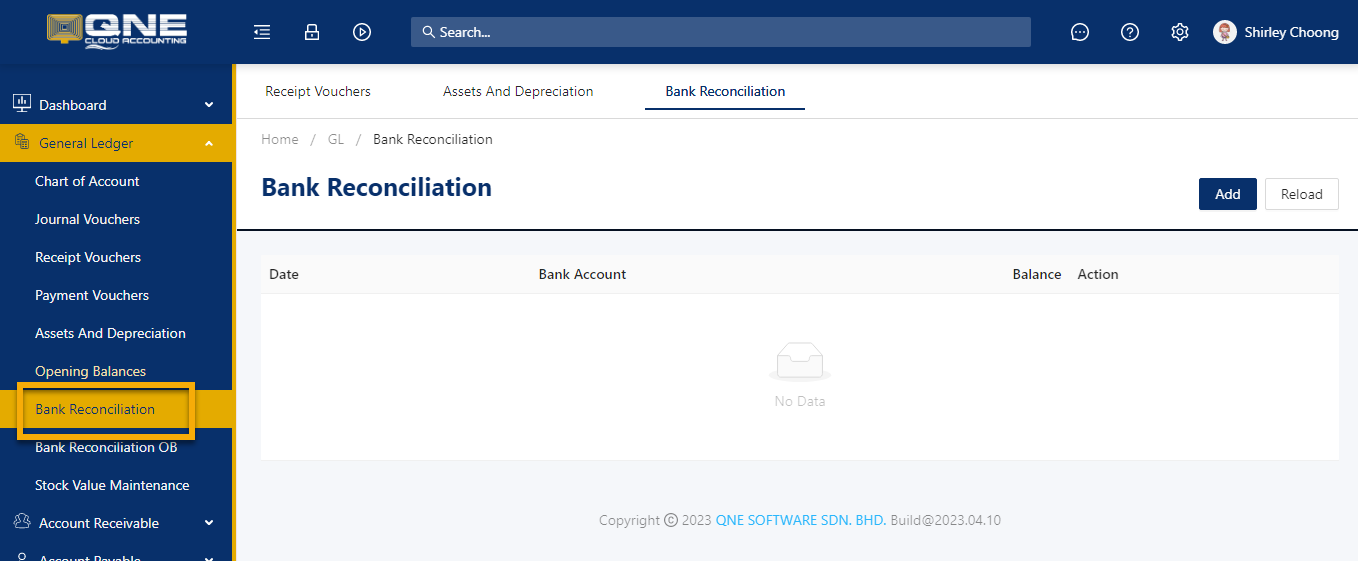
Task: Click the Balance column header
Action: (x=1037, y=274)
